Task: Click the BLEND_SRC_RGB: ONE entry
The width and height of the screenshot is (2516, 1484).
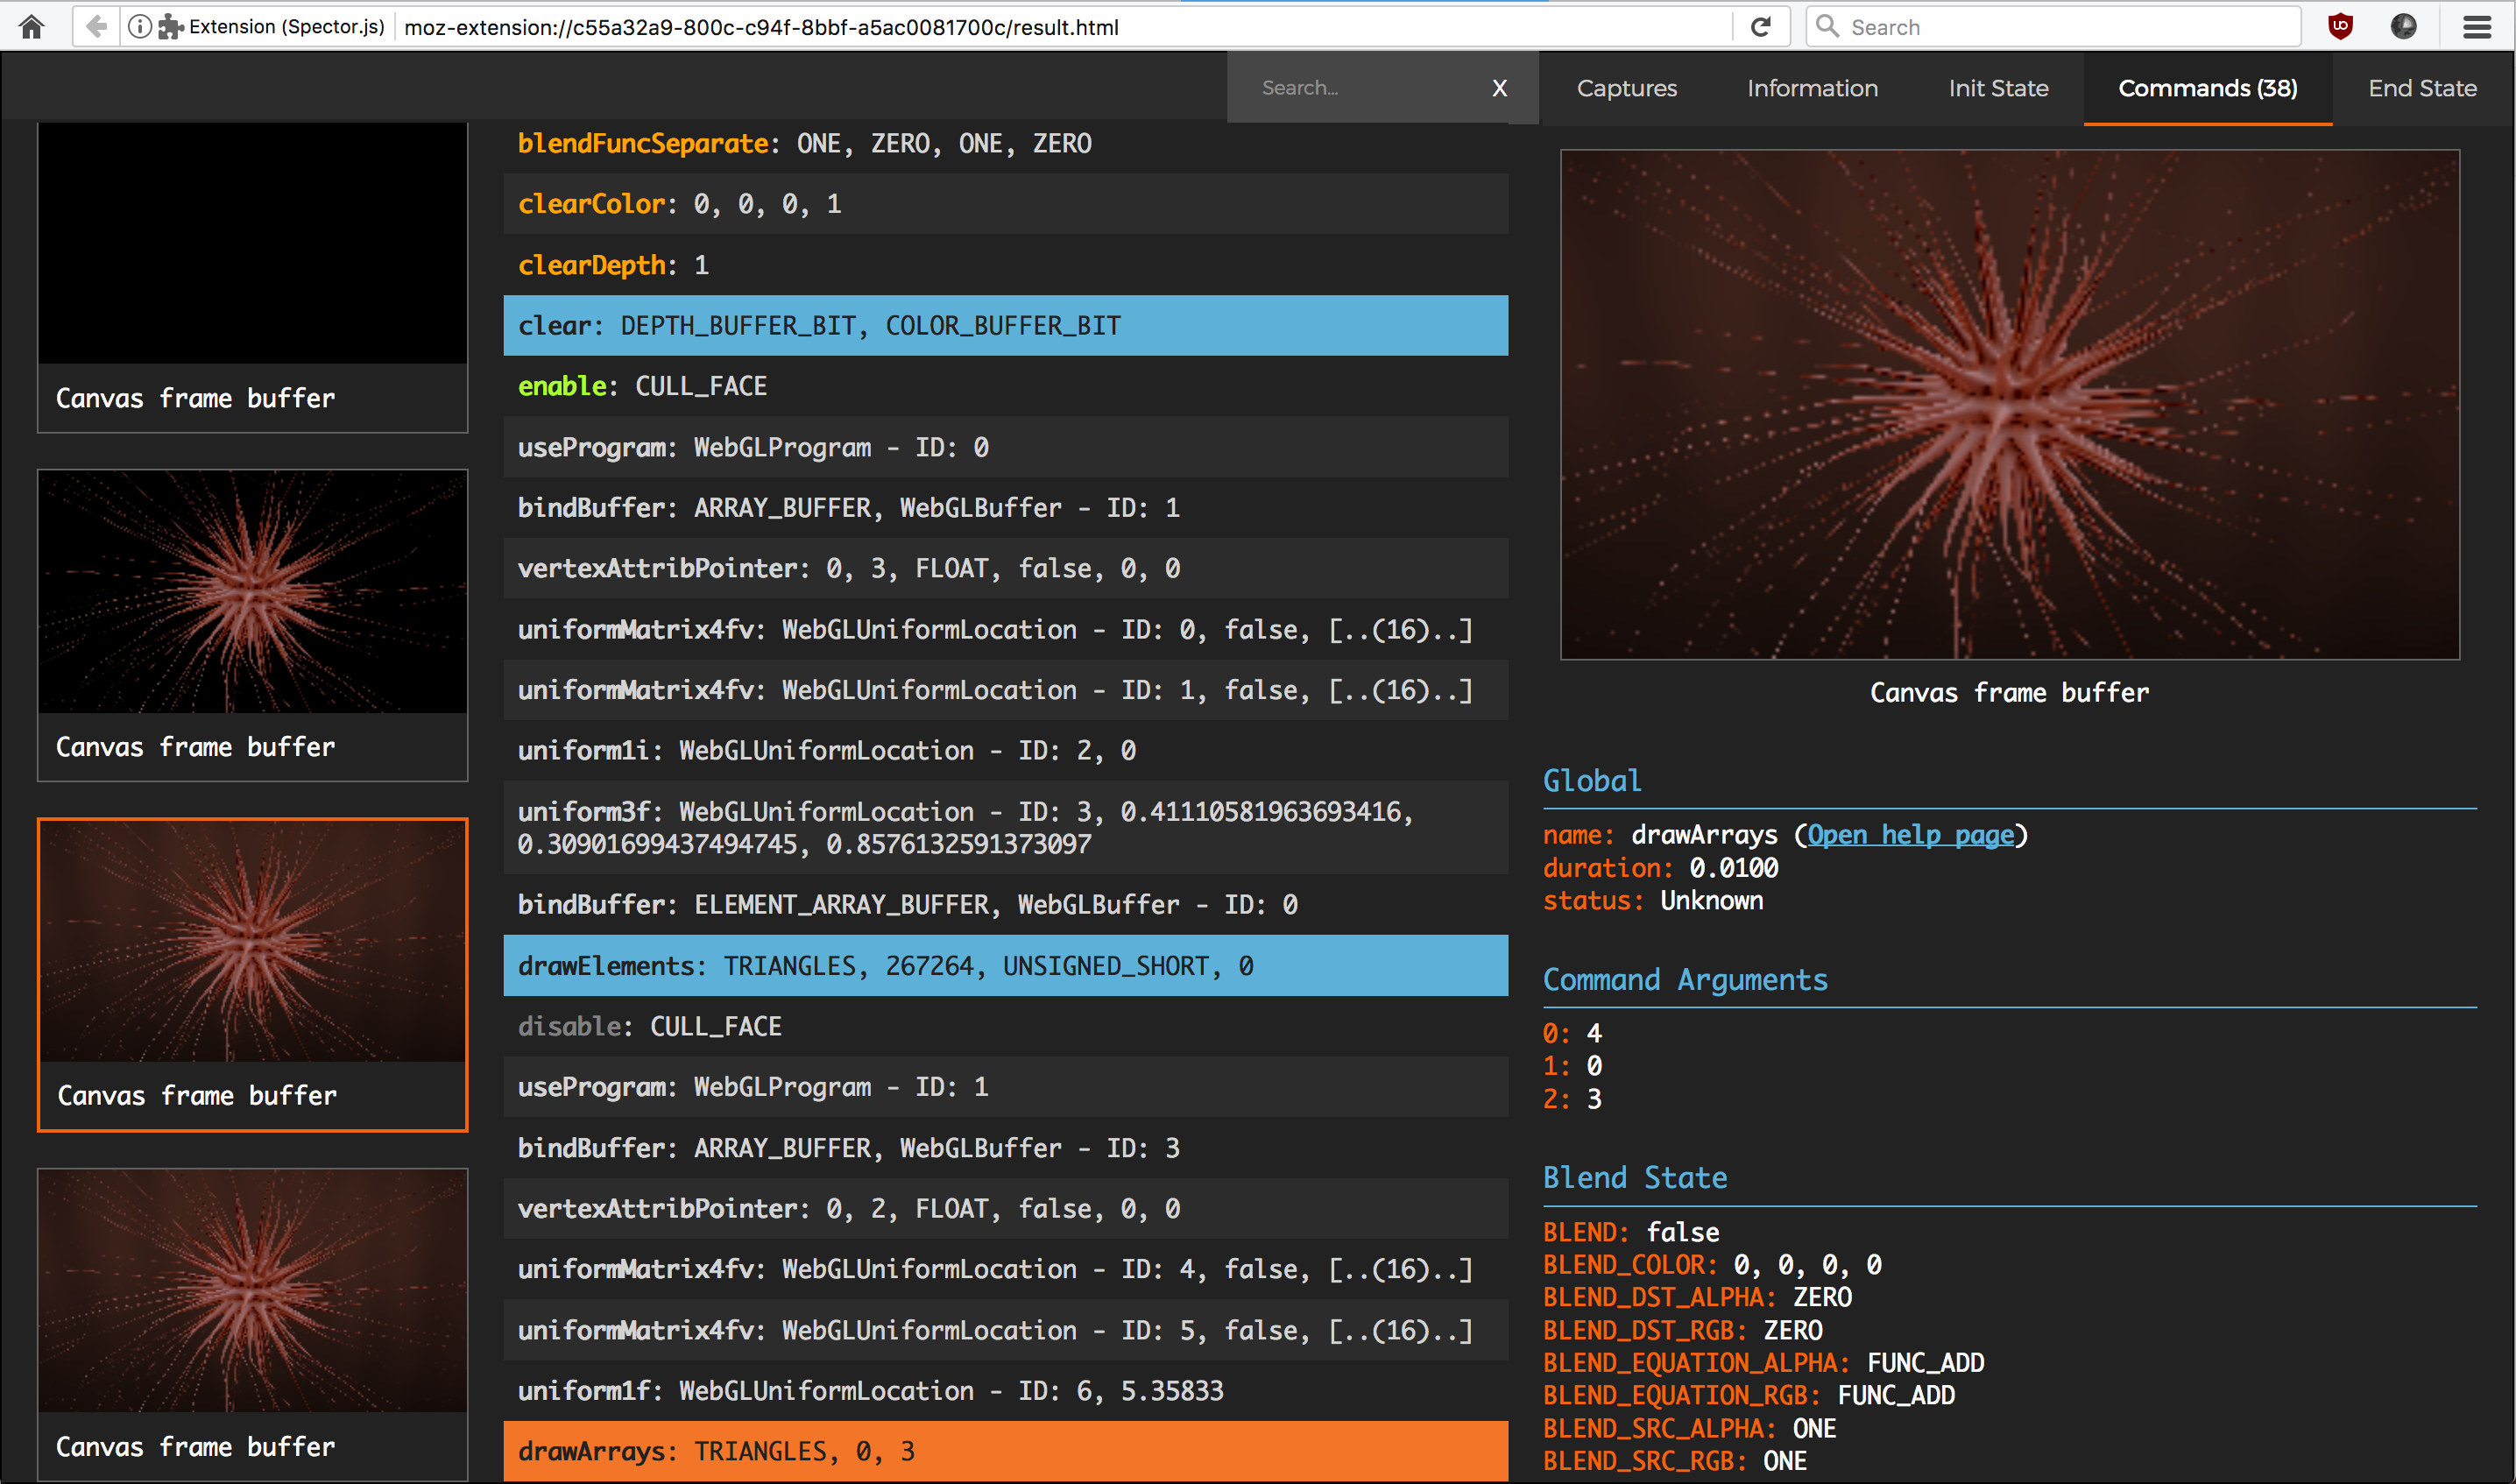Action: click(x=1675, y=1461)
